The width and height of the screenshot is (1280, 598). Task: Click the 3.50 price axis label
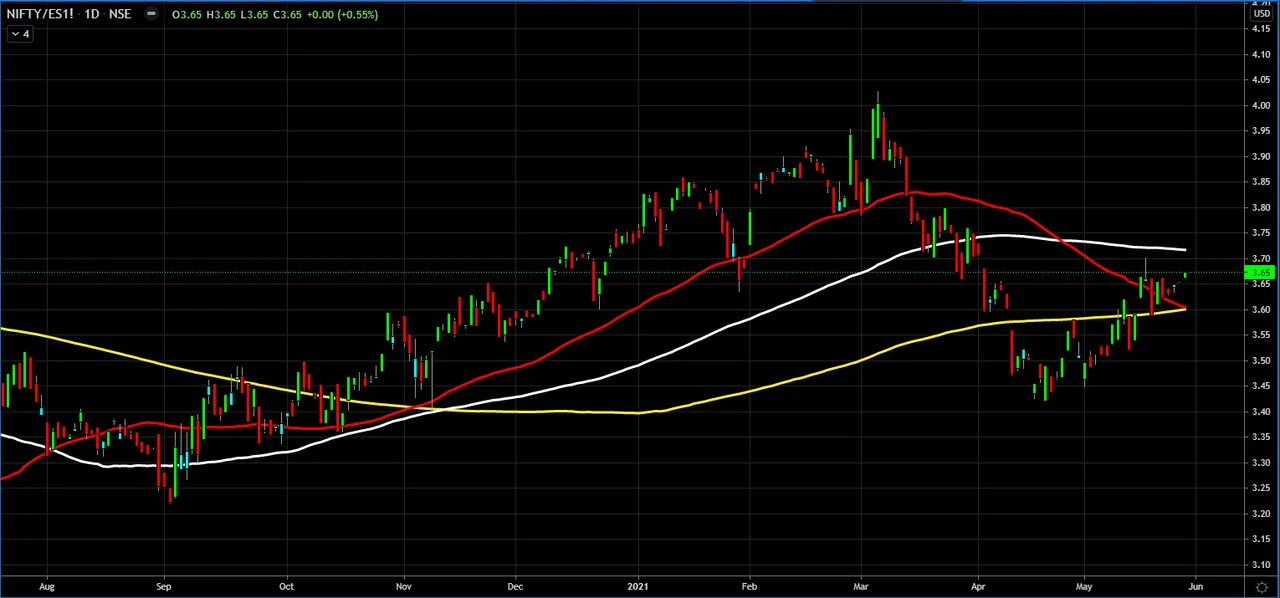[x=1260, y=361]
